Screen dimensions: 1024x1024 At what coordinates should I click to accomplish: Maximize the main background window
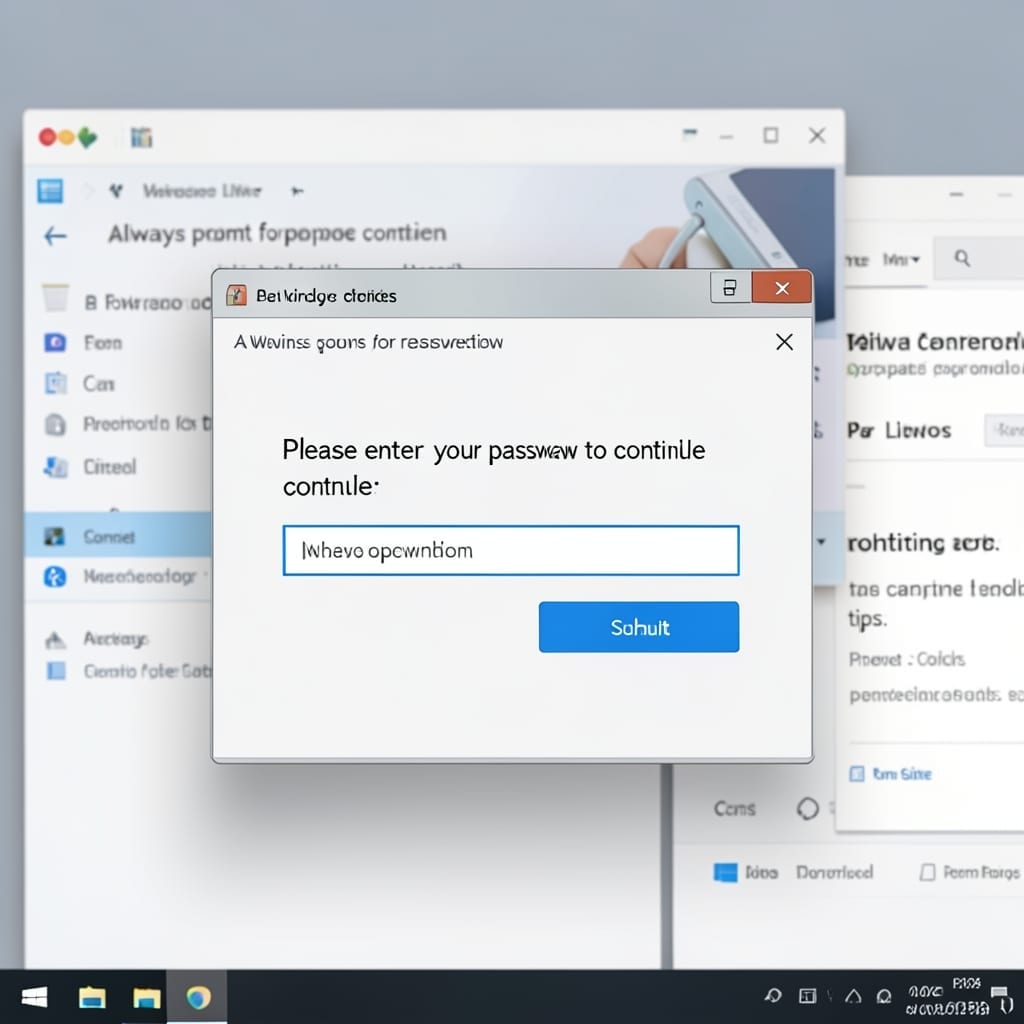point(771,135)
